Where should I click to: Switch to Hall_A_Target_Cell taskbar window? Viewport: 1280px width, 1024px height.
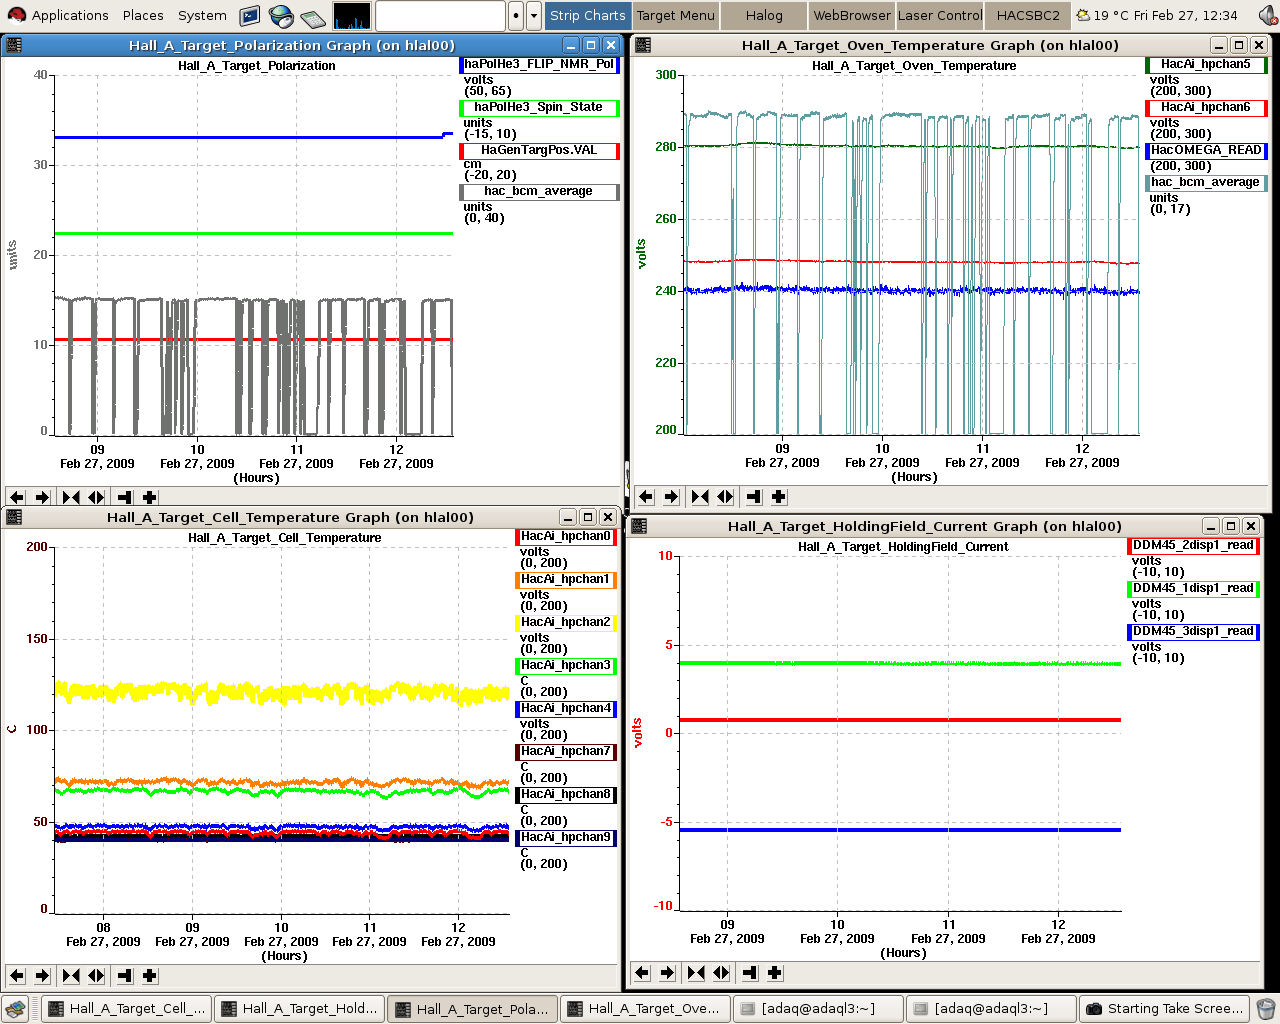pyautogui.click(x=126, y=1008)
